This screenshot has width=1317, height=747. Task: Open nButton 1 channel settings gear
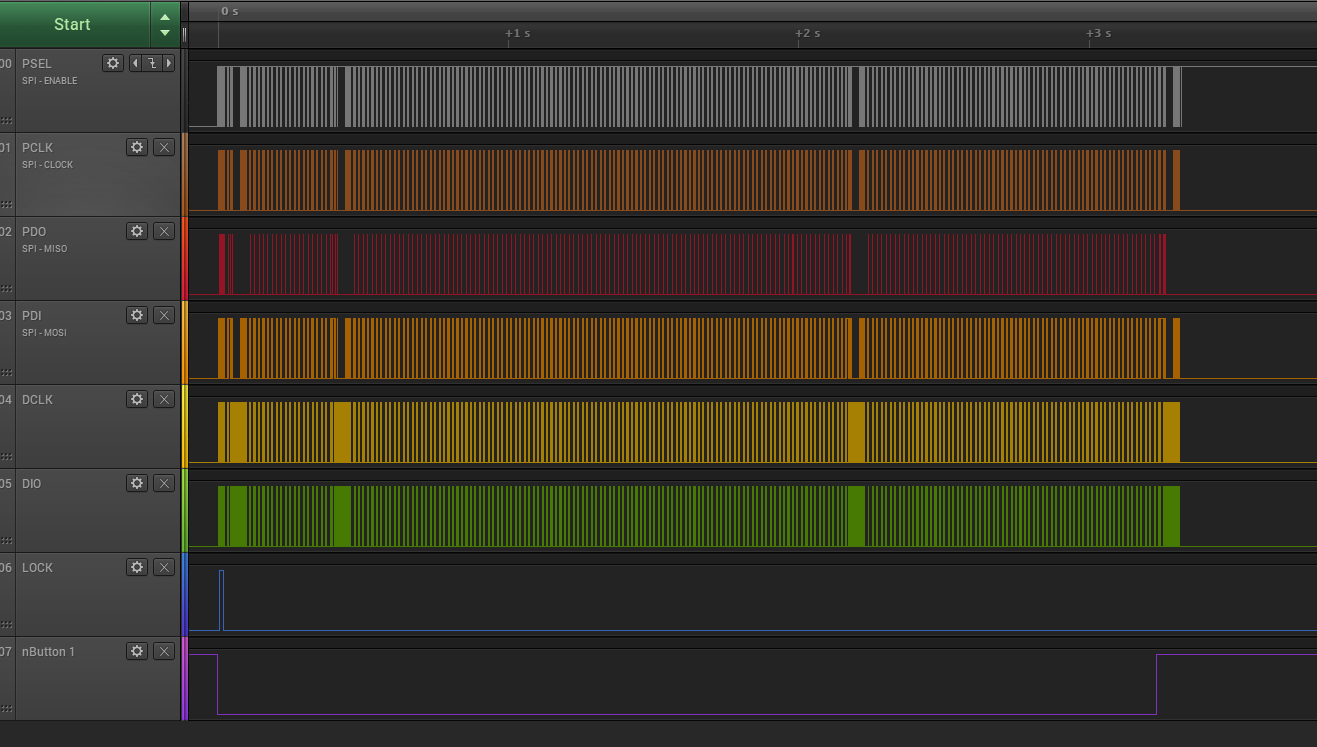[137, 651]
